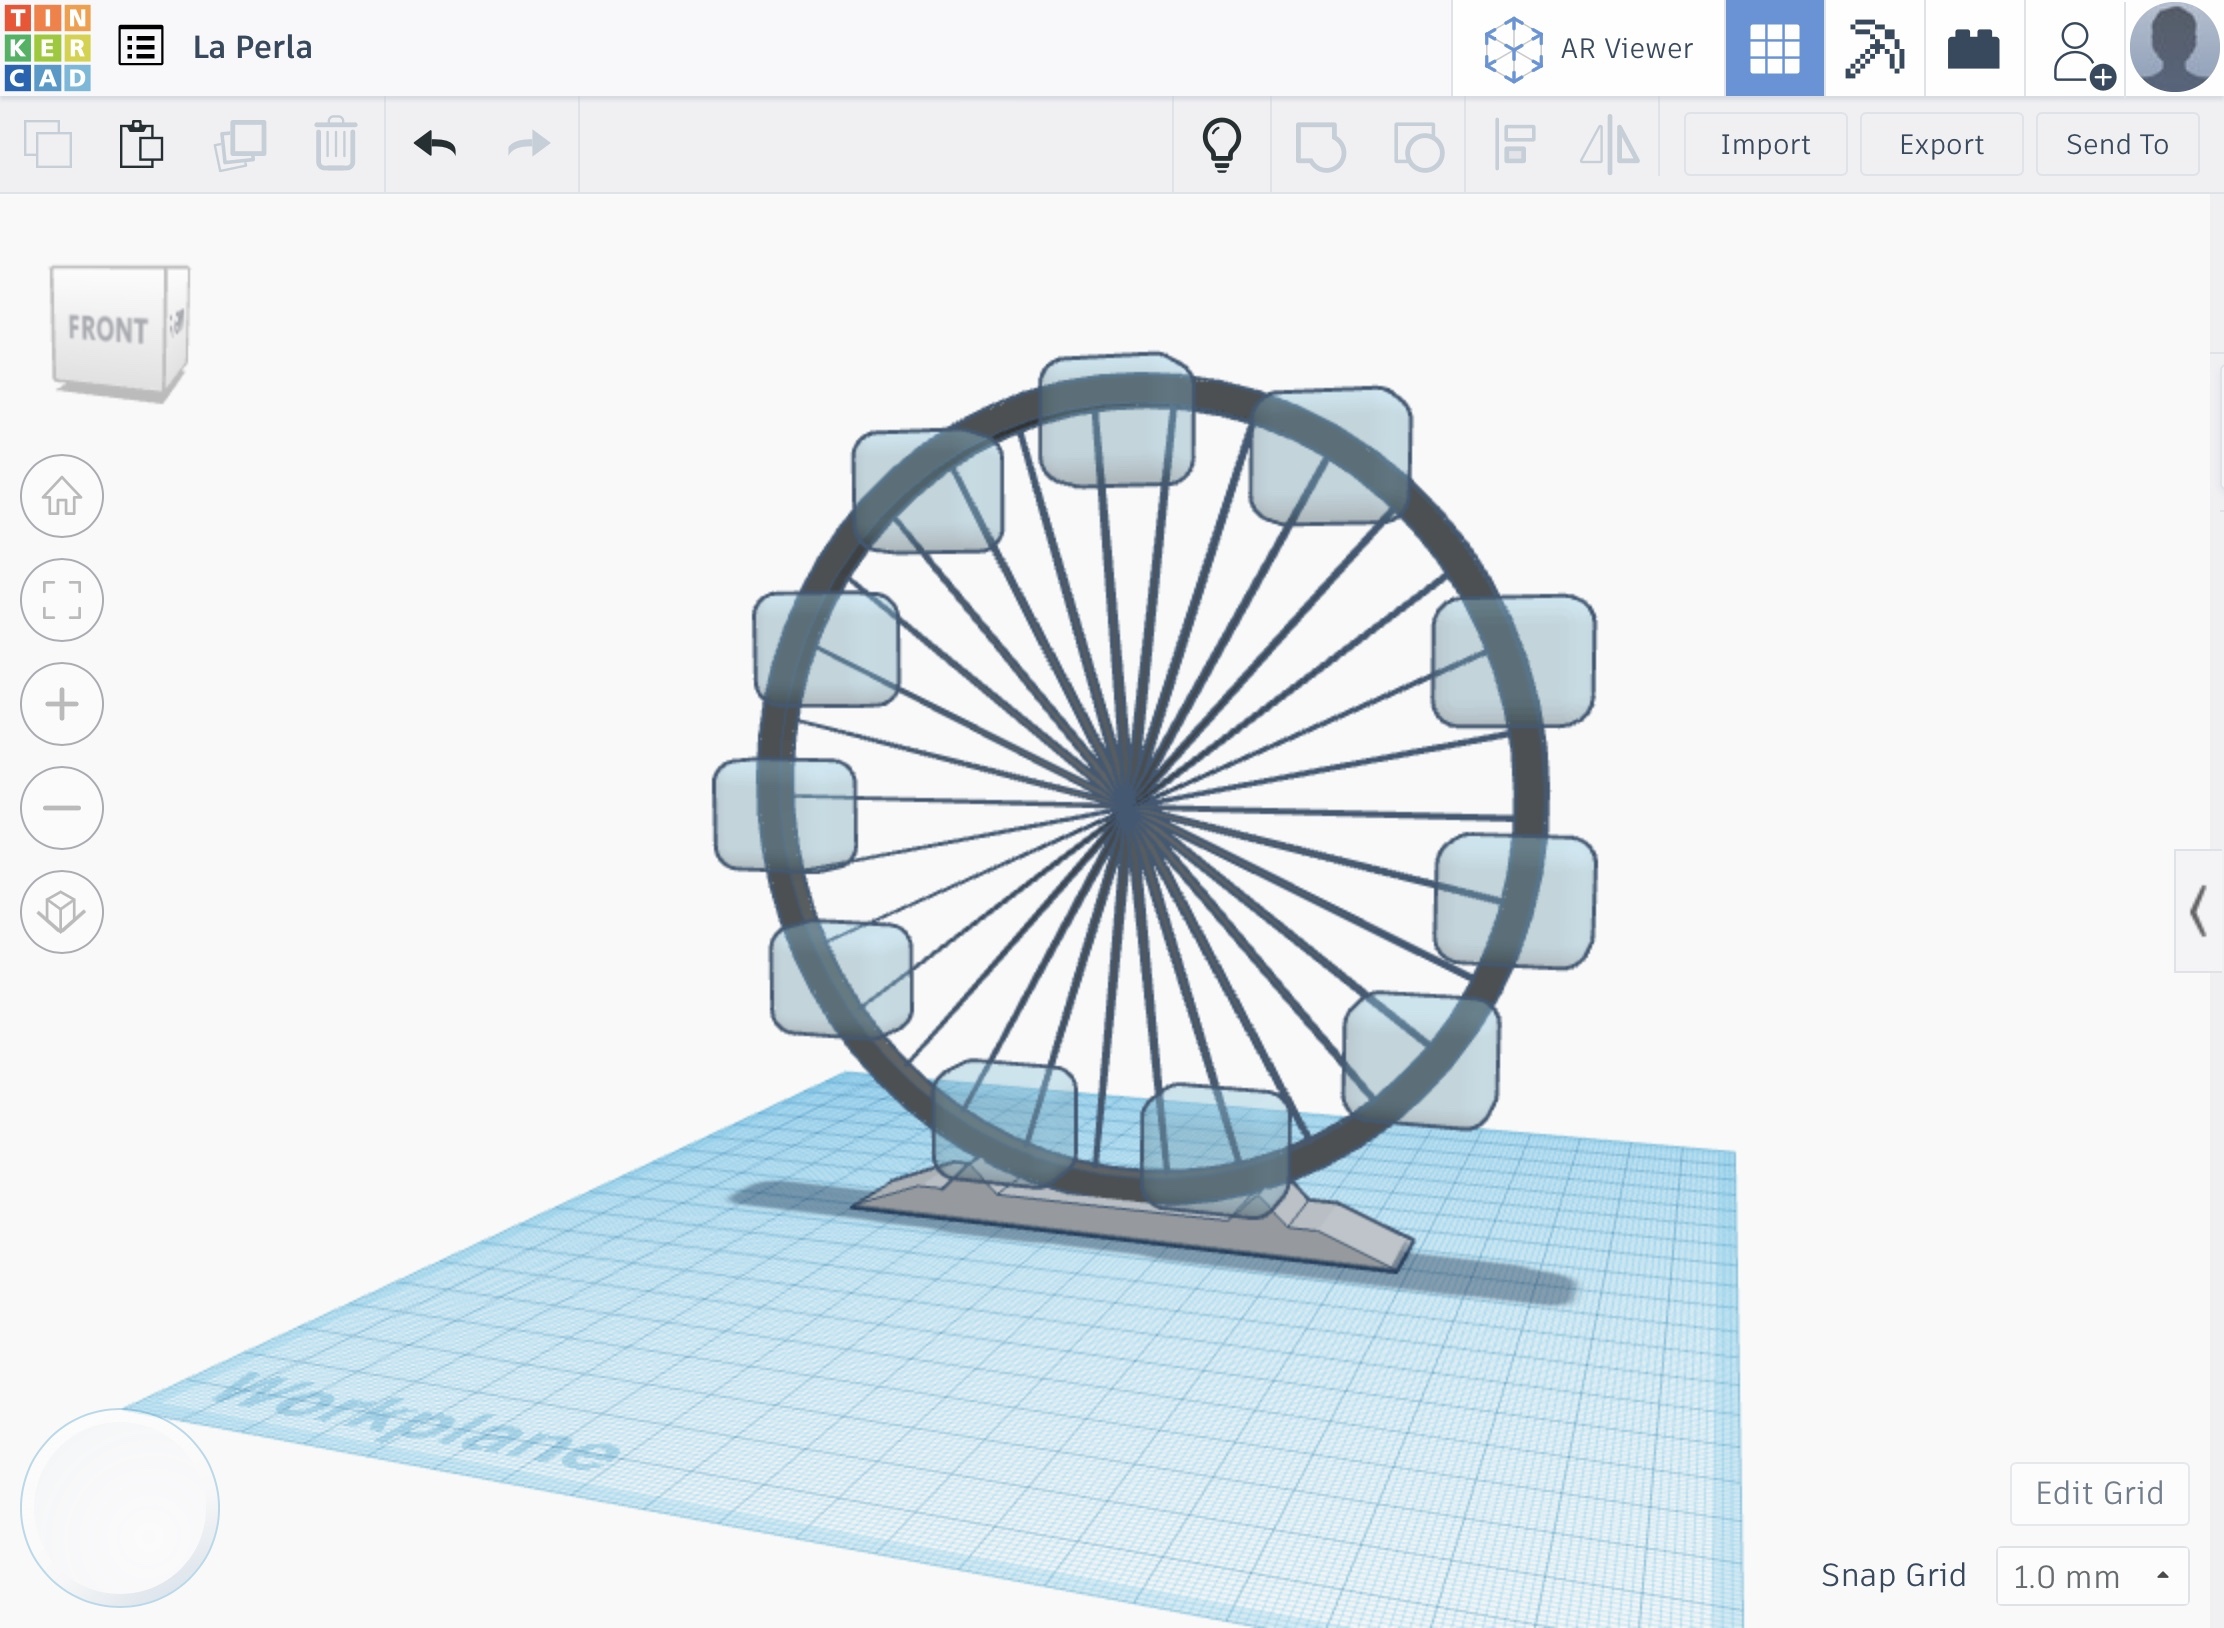Open the Snap Grid 1.0 mm dropdown
Image resolution: width=2224 pixels, height=1628 pixels.
point(2092,1576)
